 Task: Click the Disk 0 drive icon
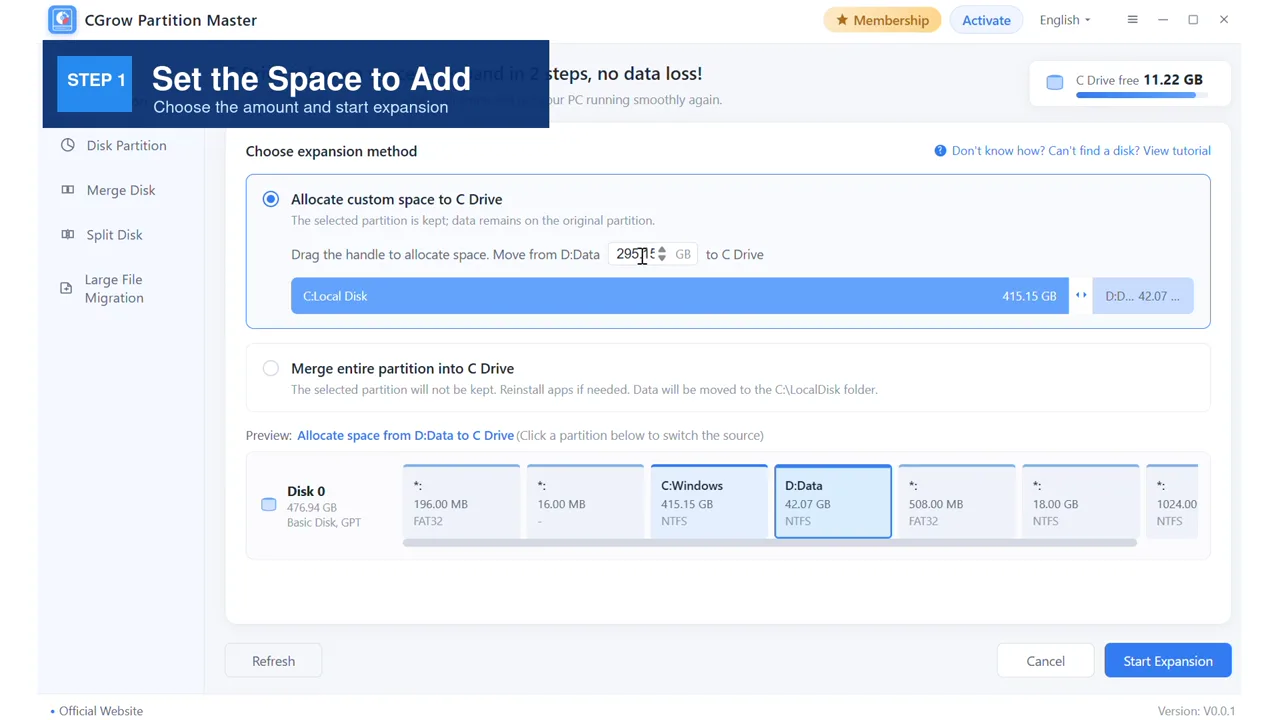point(268,504)
